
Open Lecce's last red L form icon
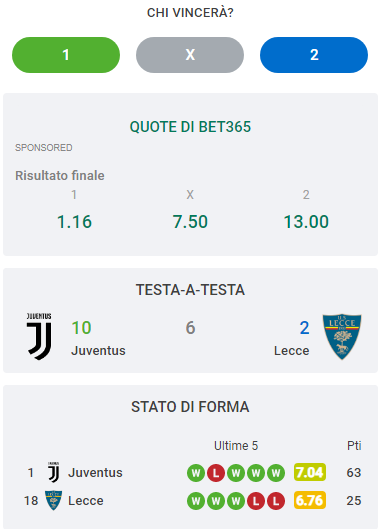click(x=276, y=501)
